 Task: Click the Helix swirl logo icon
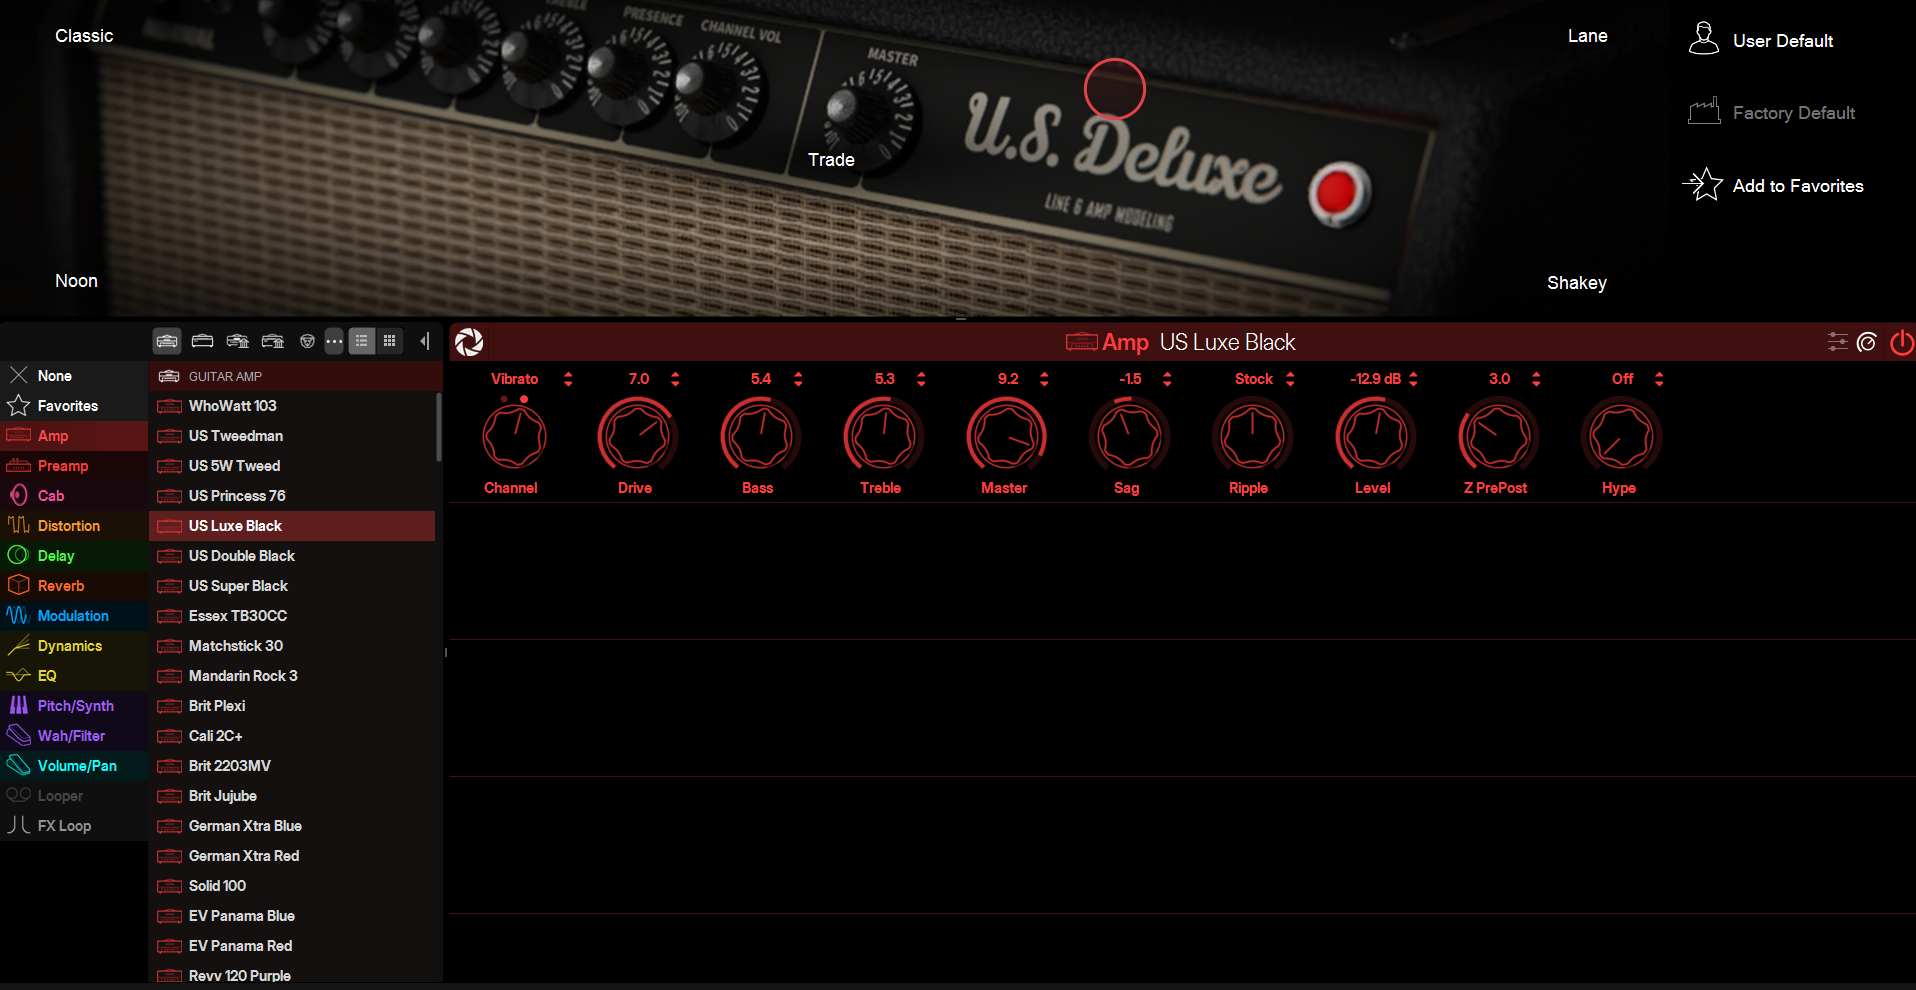(469, 342)
